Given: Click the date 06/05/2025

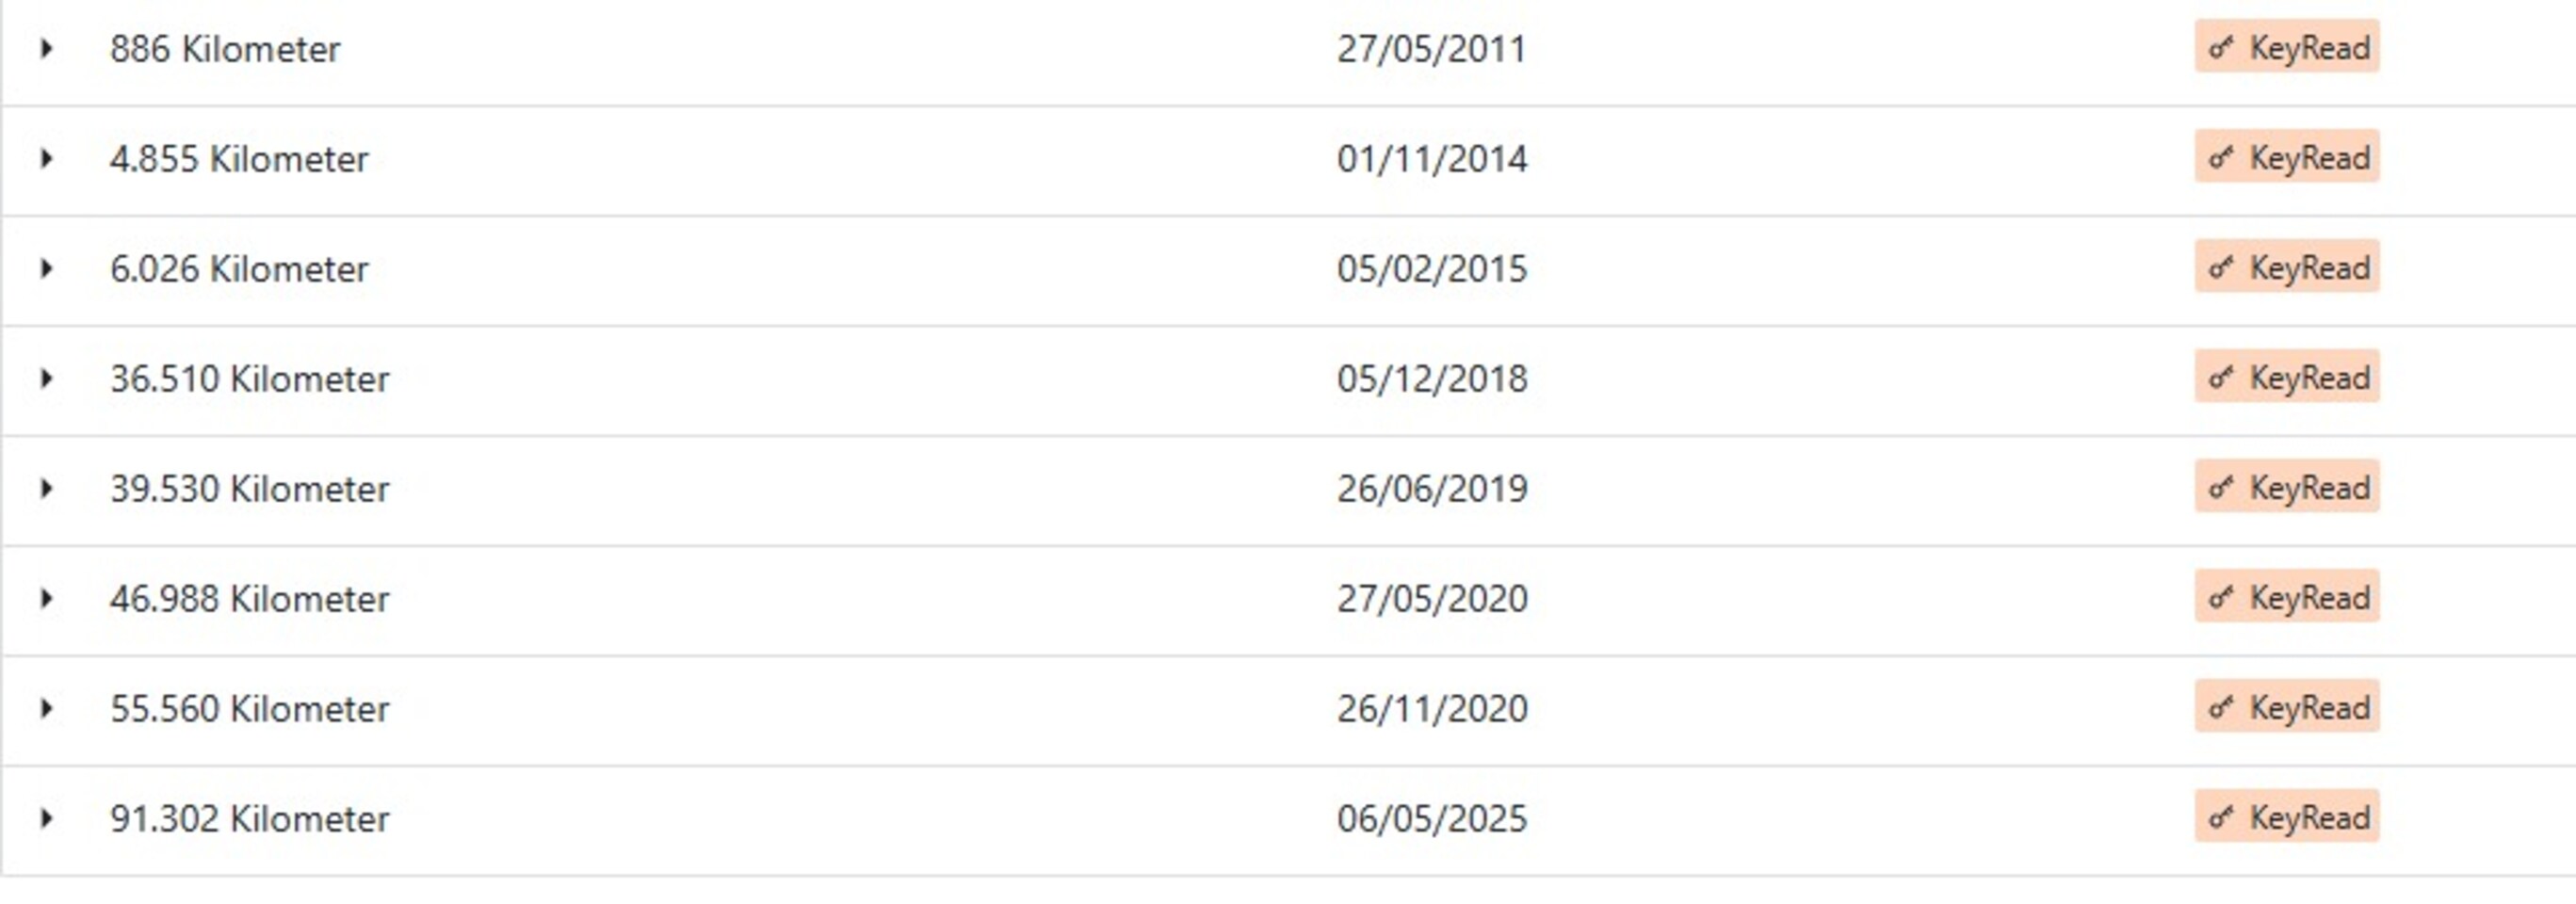Looking at the screenshot, I should click(1432, 819).
